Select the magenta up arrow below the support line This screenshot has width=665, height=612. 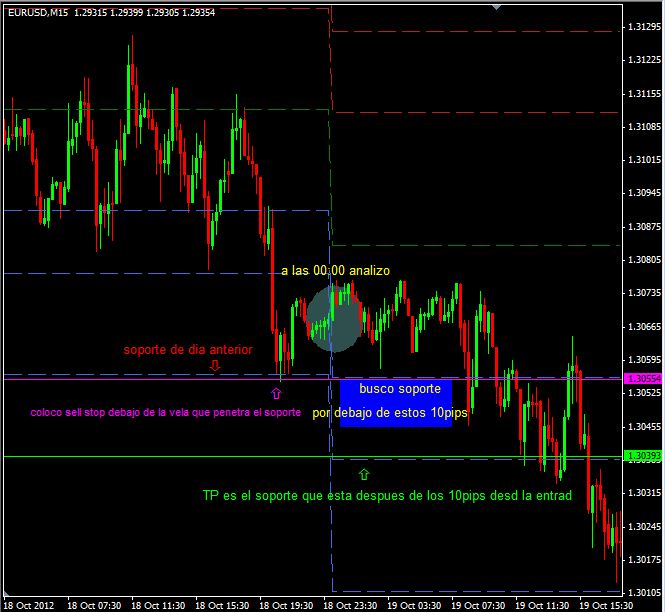pyautogui.click(x=276, y=393)
